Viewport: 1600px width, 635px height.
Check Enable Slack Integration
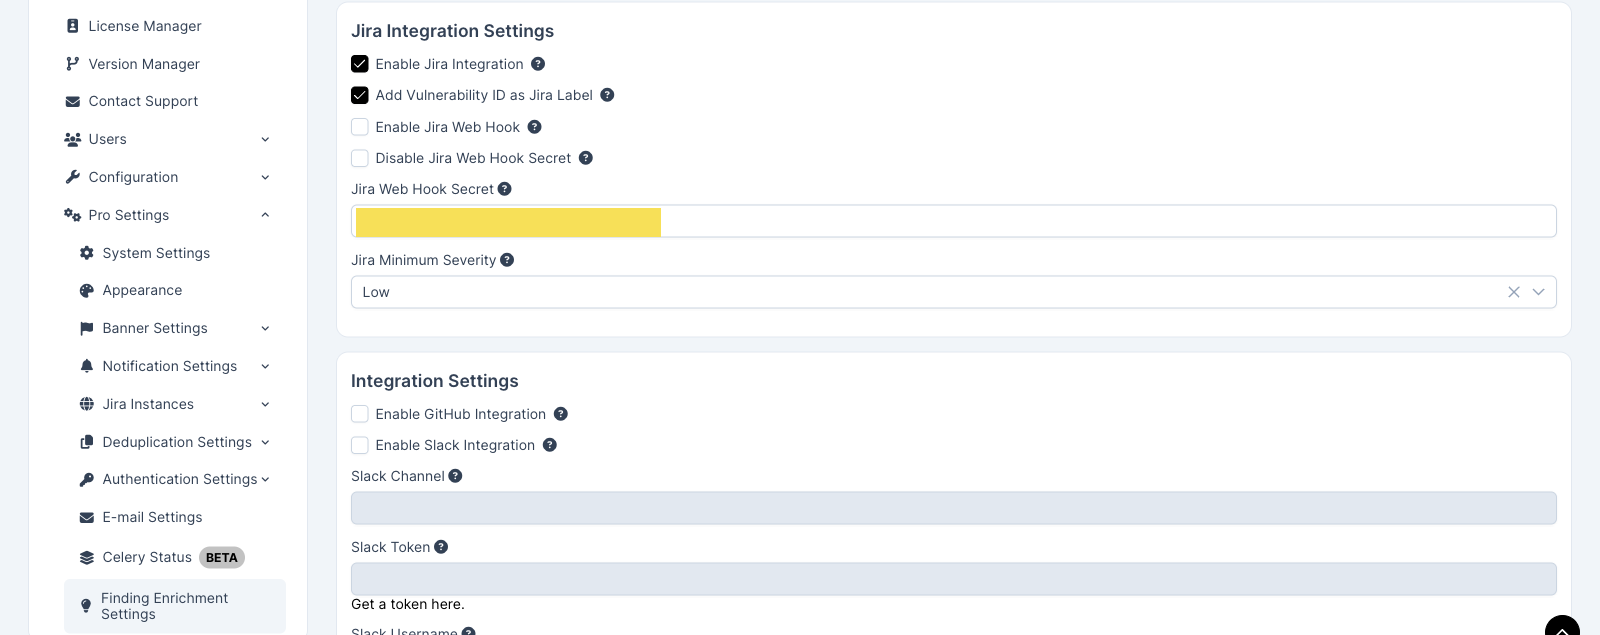click(x=360, y=445)
